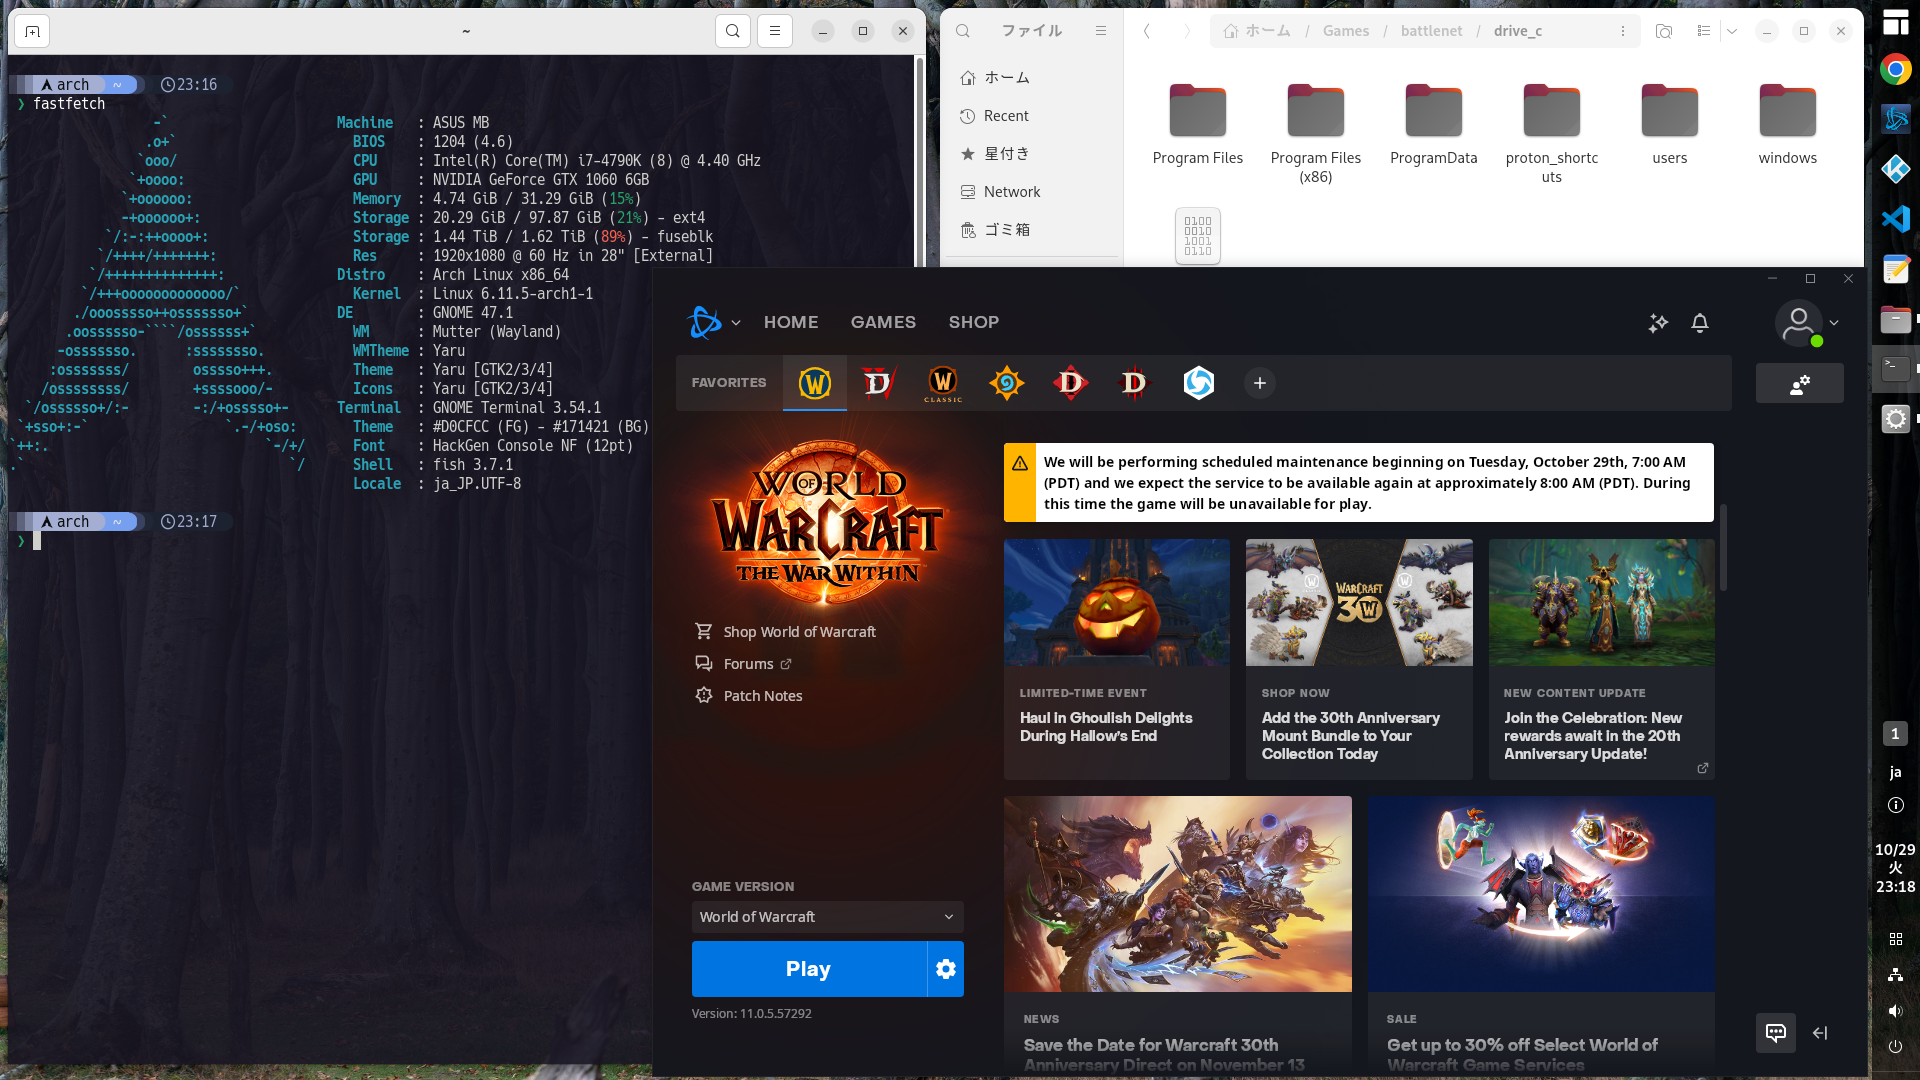Click ja input language indicator
Screen dimensions: 1920x1080
click(x=1895, y=772)
